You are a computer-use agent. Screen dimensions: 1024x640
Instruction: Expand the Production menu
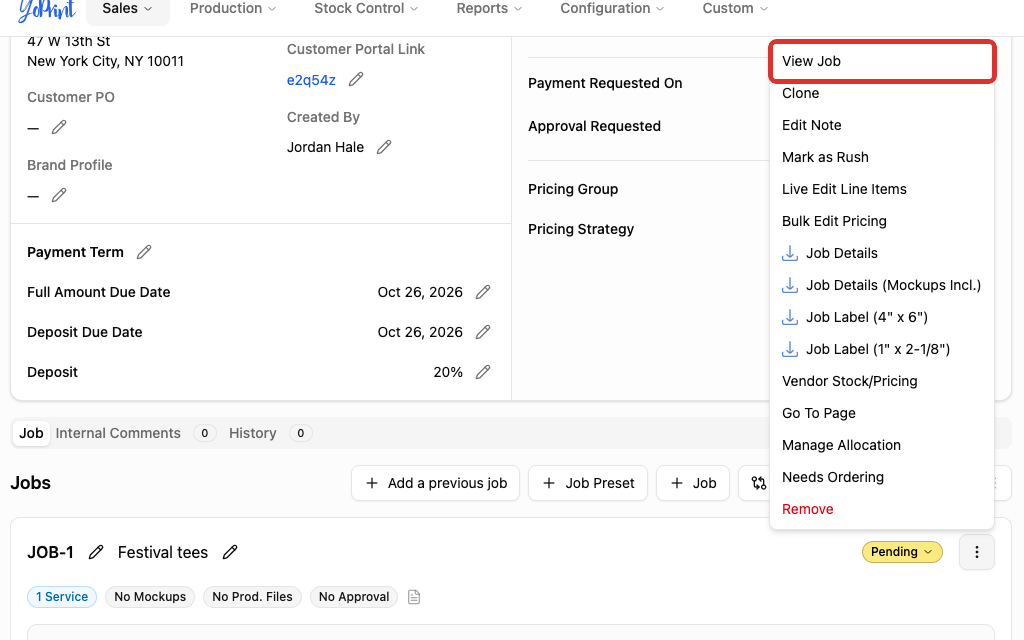pos(232,8)
